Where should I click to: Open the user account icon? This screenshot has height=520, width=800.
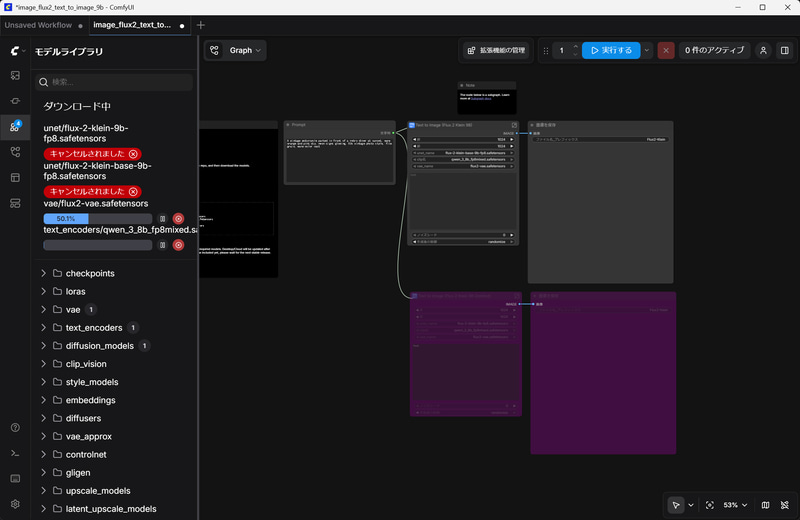[x=763, y=51]
